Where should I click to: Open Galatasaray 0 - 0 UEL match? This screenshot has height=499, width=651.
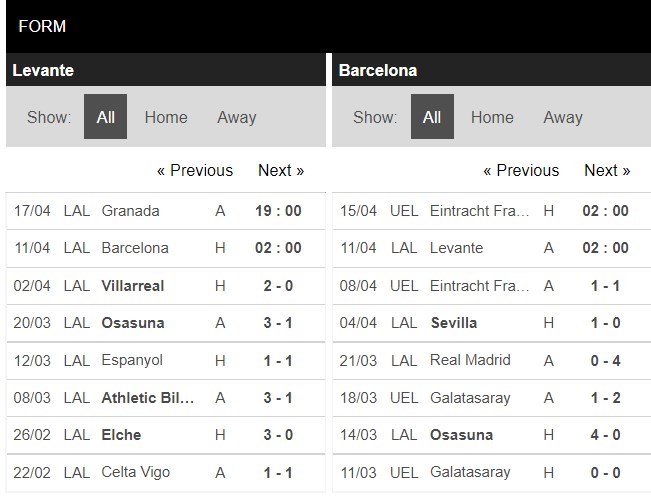(492, 472)
